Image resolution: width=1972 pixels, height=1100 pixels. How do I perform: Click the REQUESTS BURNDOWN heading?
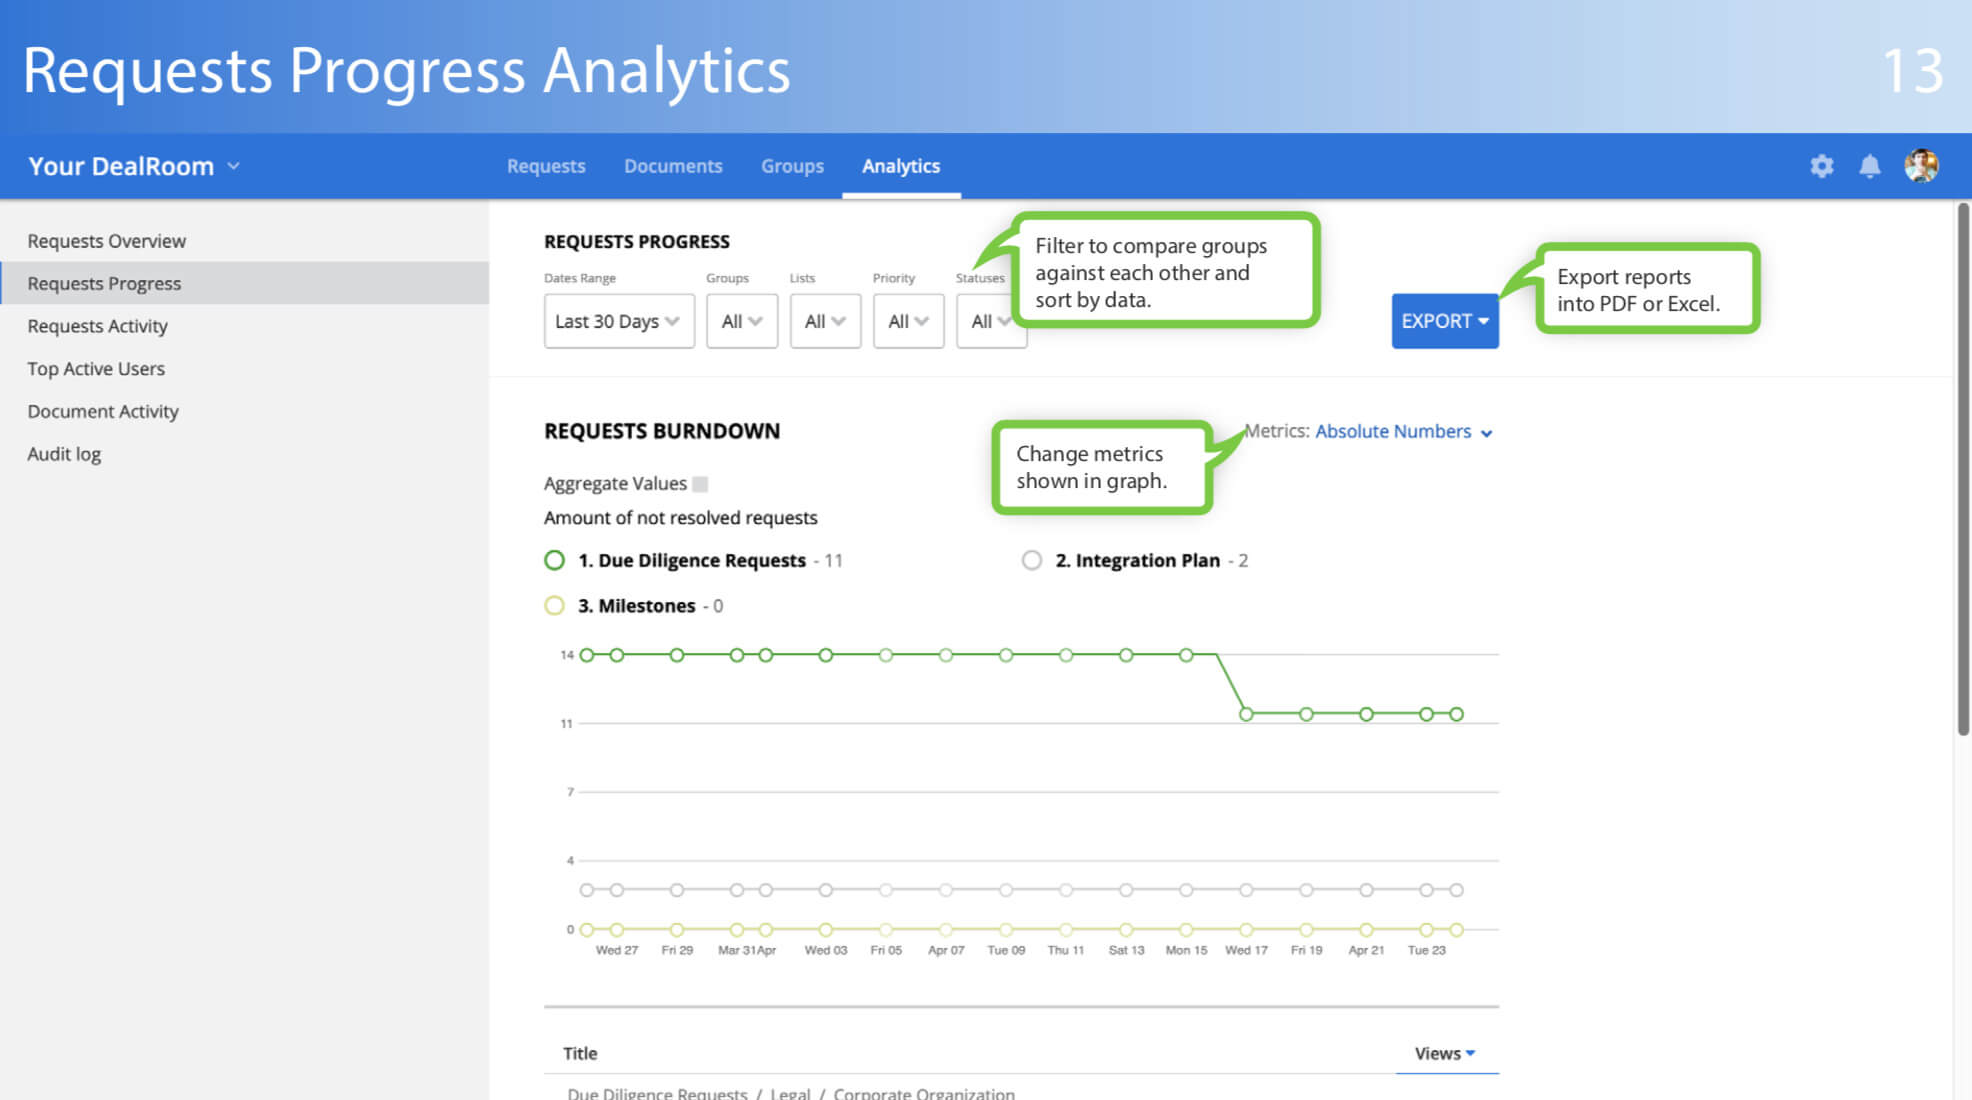point(662,431)
